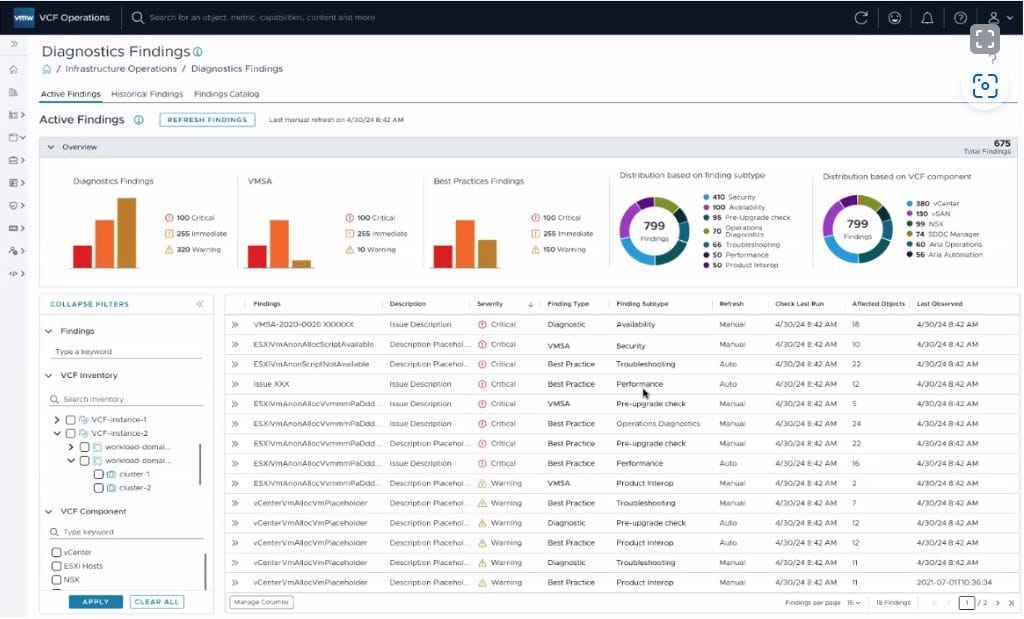1024x619 pixels.
Task: Click the home icon in breadcrumb
Action: [46, 69]
